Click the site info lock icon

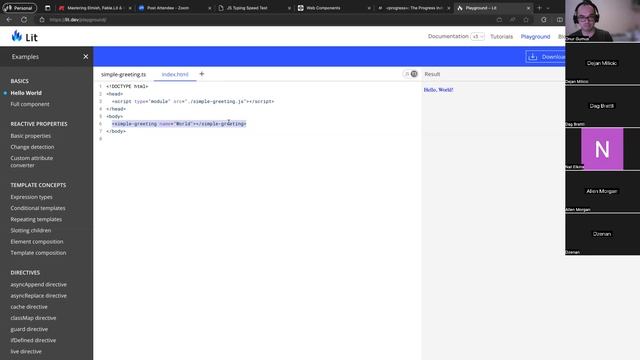[x=42, y=20]
